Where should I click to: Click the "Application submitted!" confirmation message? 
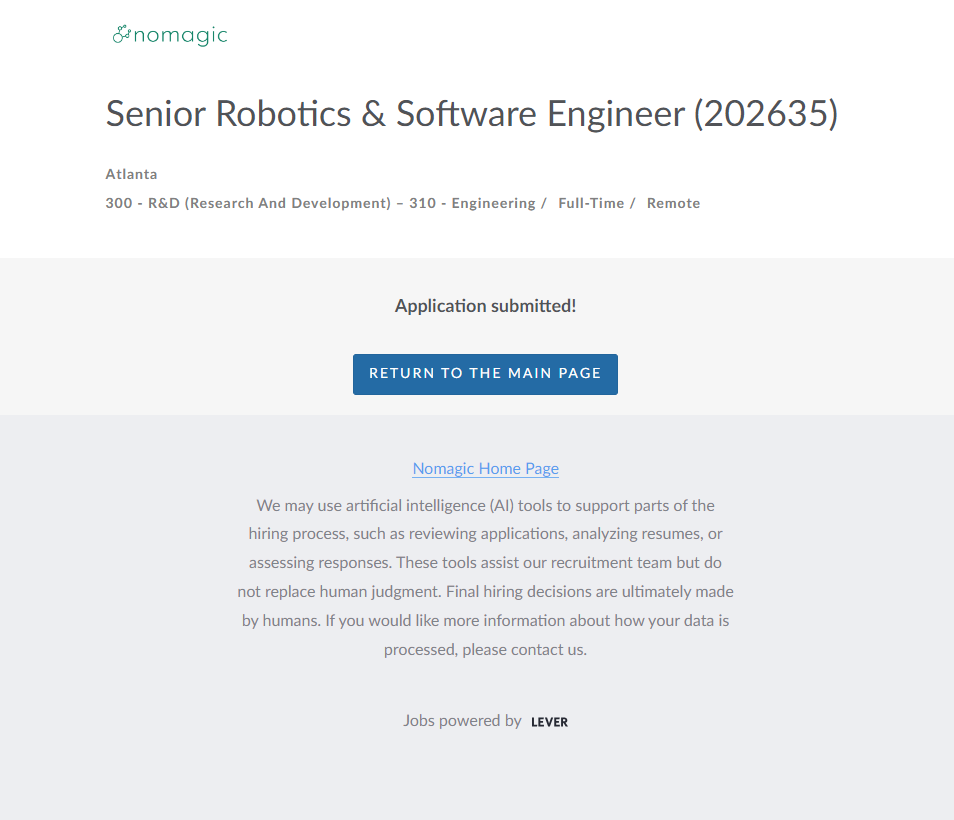(x=485, y=306)
